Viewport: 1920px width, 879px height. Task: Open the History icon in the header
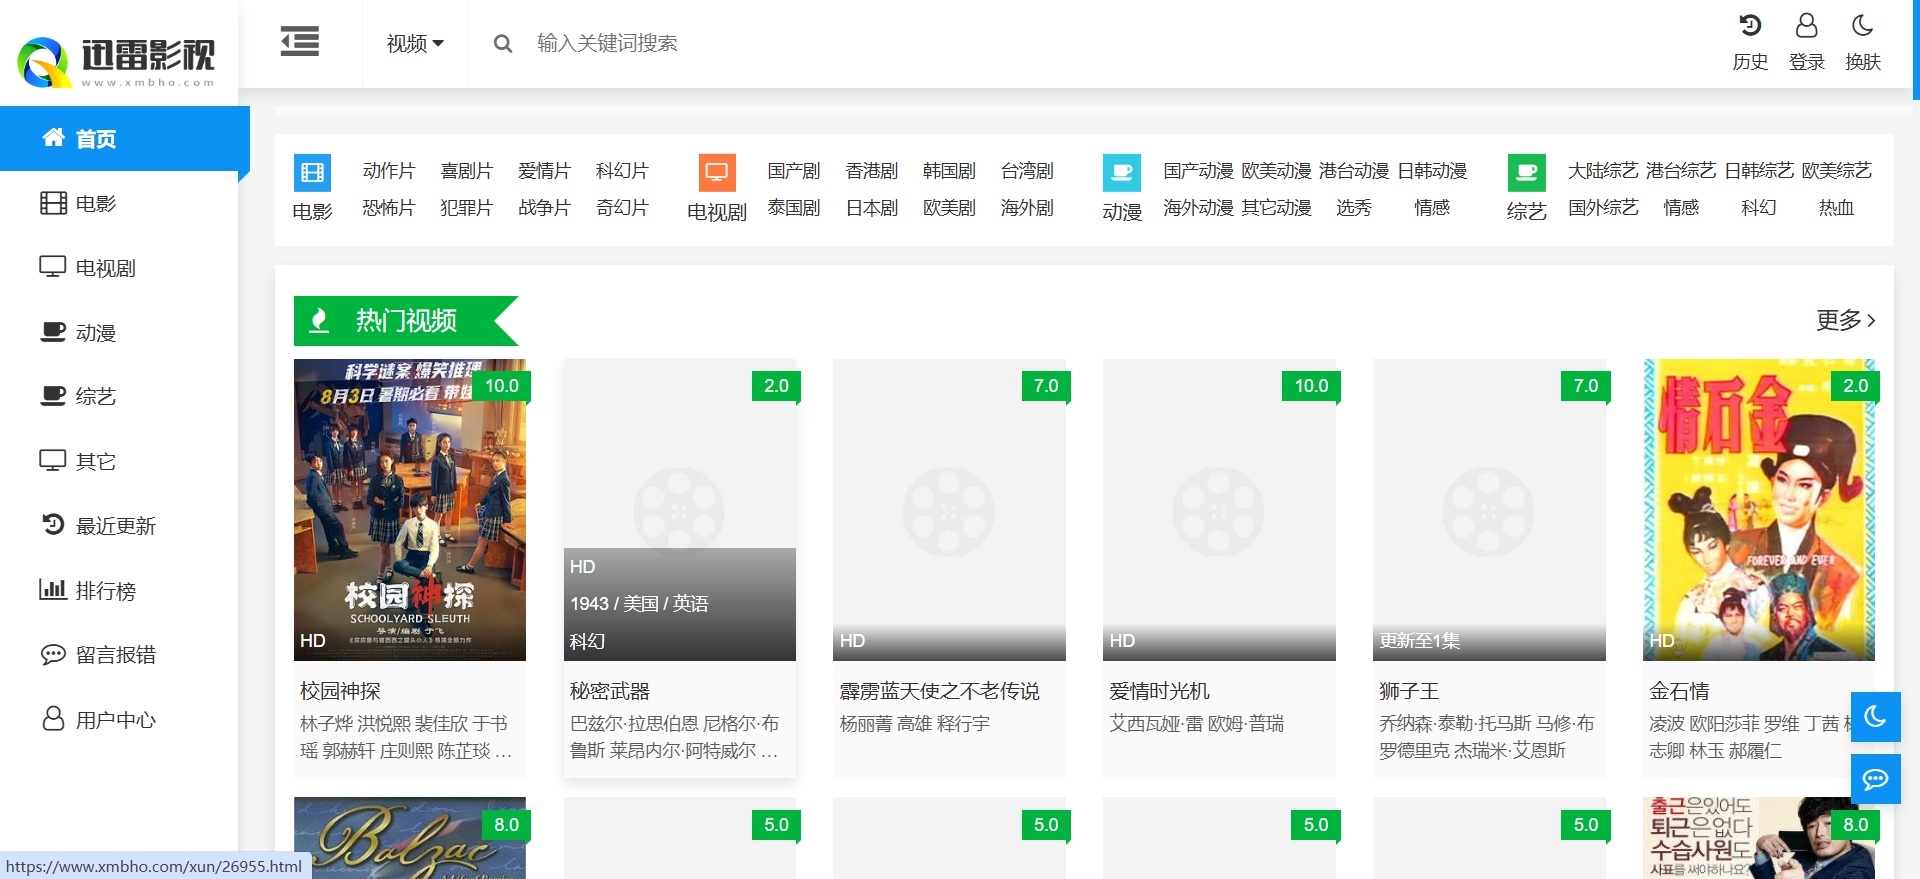1749,27
